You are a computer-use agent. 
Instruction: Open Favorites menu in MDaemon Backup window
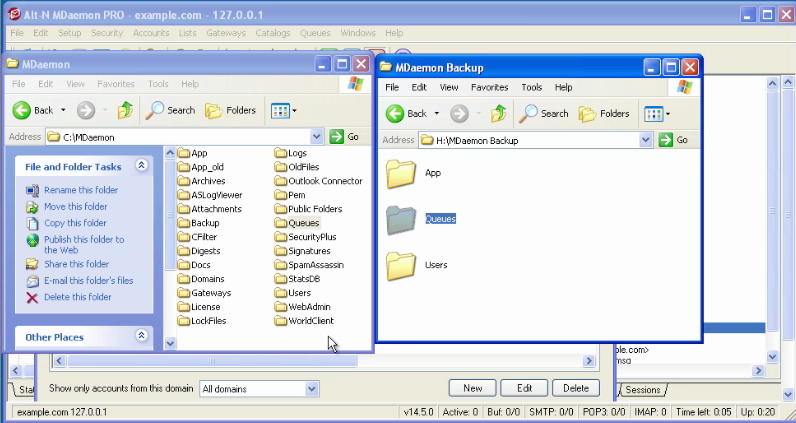click(x=489, y=87)
